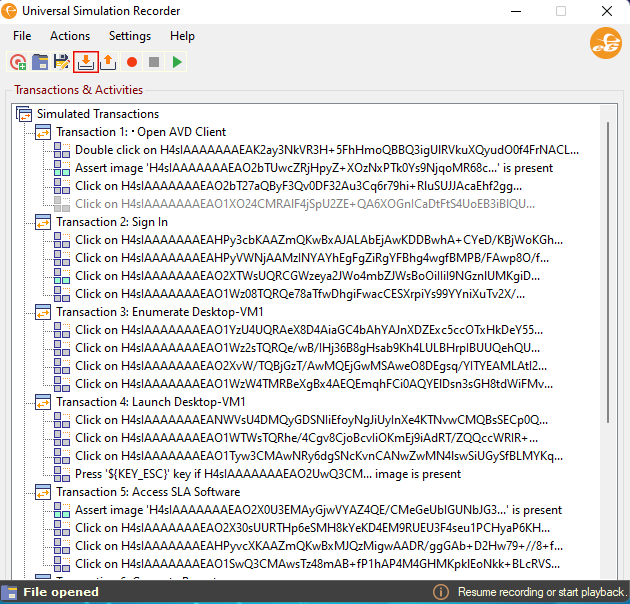Screen dimensions: 630x604
Task: Select Transaction 2: Sign In node
Action: 112,222
